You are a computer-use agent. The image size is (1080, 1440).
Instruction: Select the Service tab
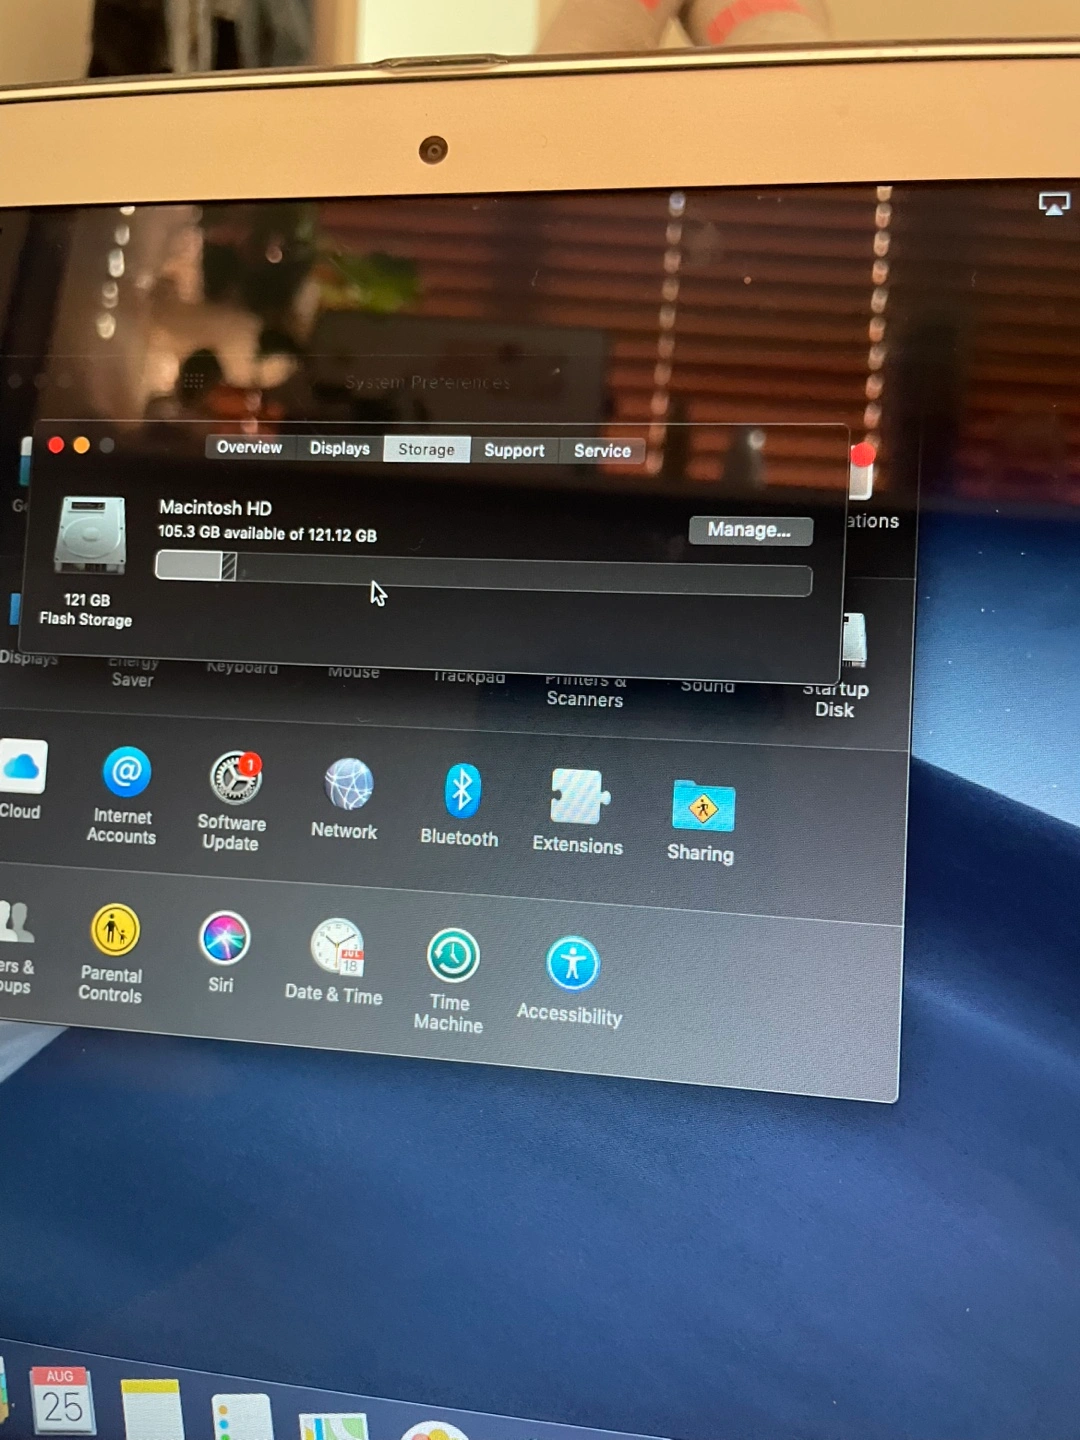pos(602,451)
